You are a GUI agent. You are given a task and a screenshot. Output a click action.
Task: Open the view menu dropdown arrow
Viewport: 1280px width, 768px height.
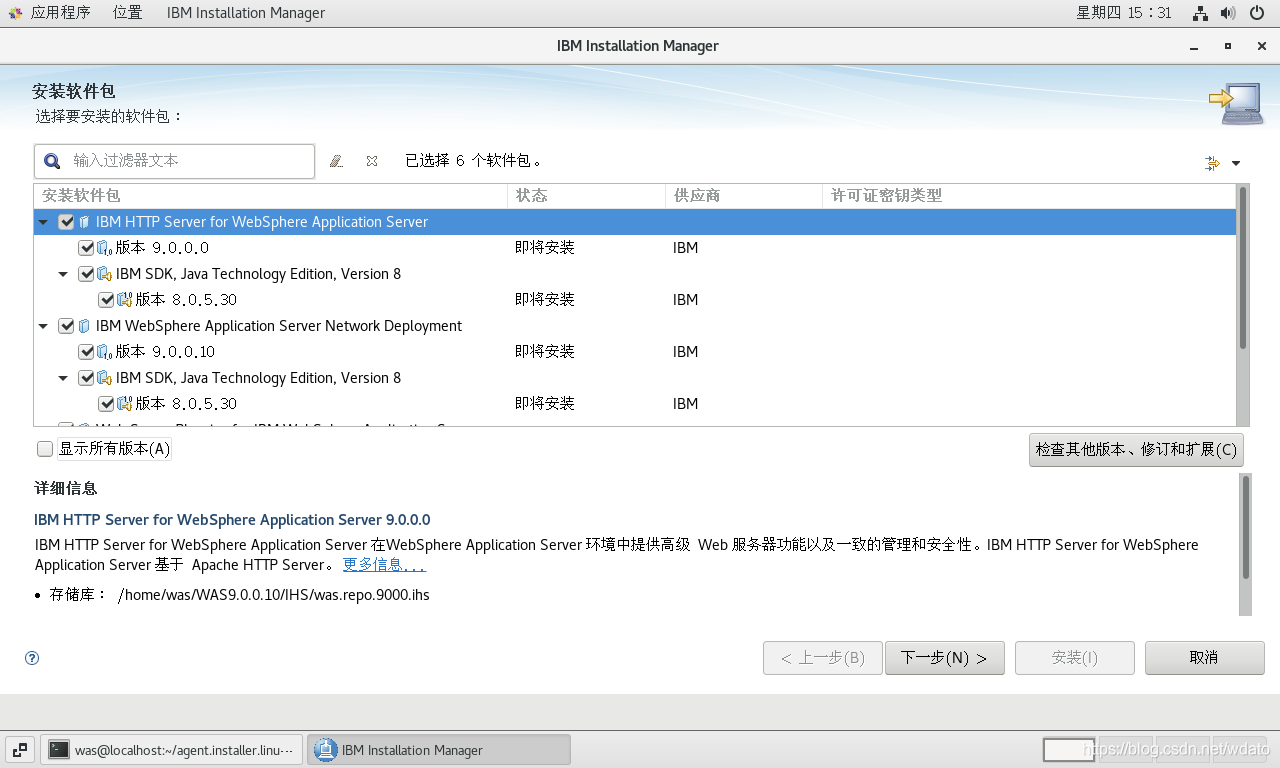pos(1236,164)
